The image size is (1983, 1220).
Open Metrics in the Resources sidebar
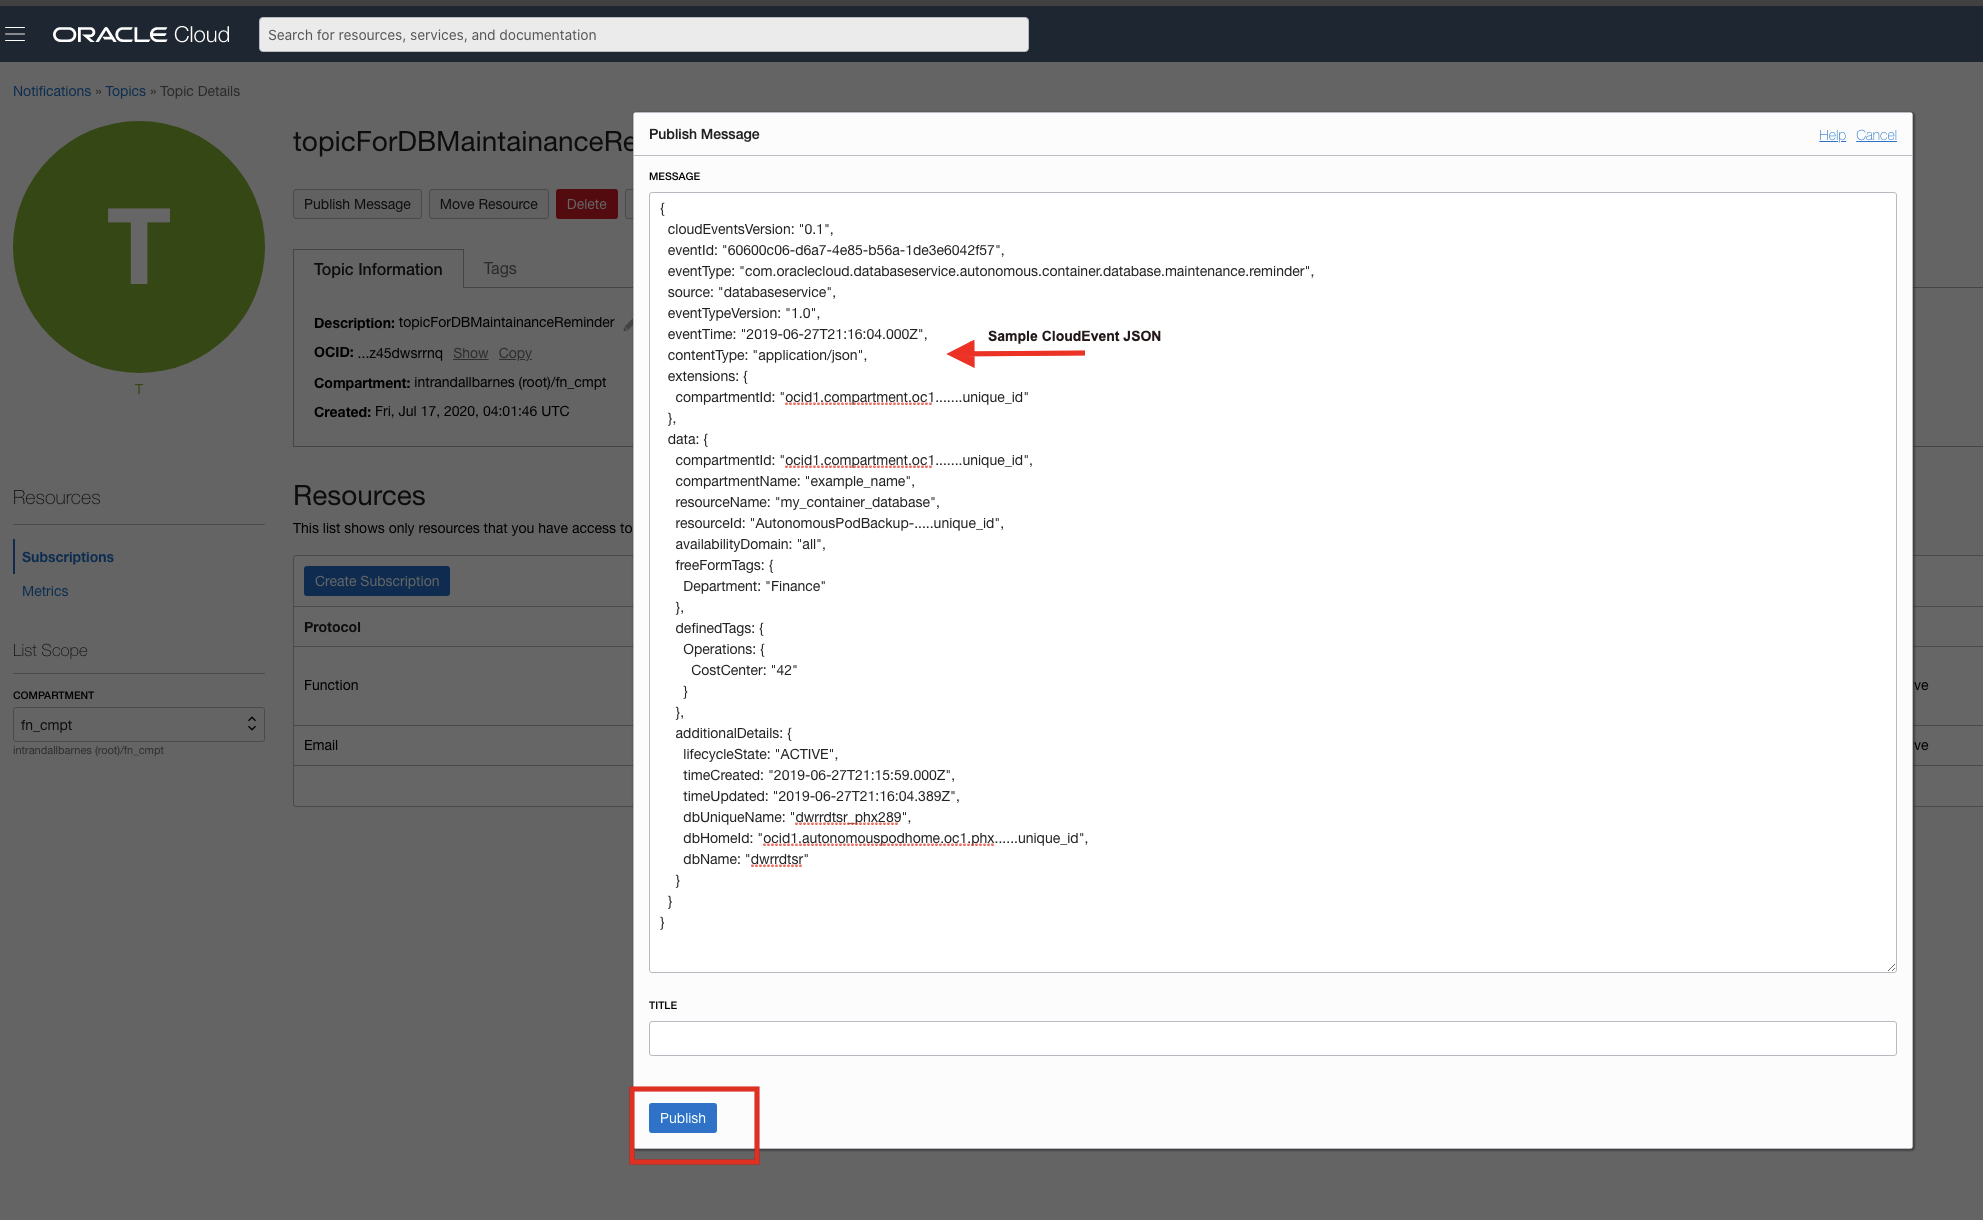[x=45, y=591]
